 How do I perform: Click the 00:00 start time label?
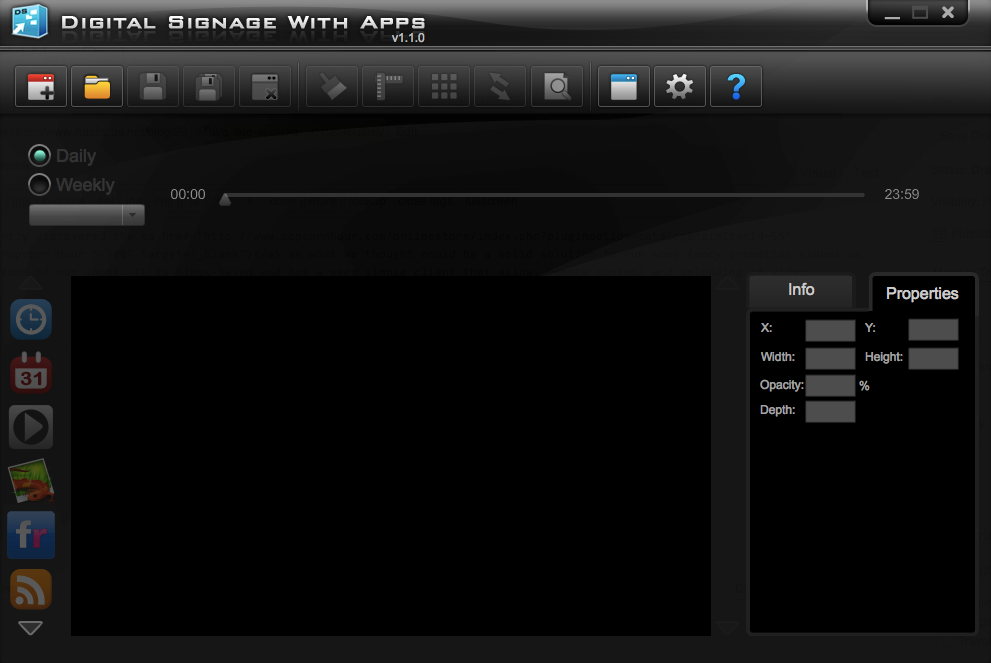(188, 195)
